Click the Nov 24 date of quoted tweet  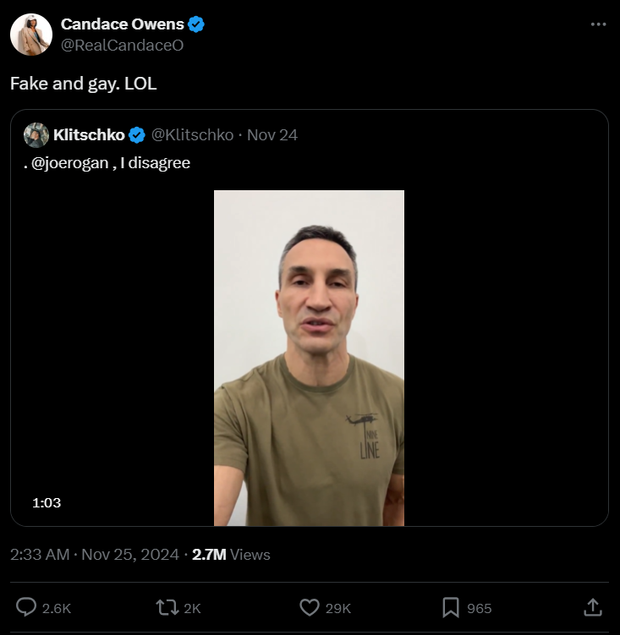(272, 135)
